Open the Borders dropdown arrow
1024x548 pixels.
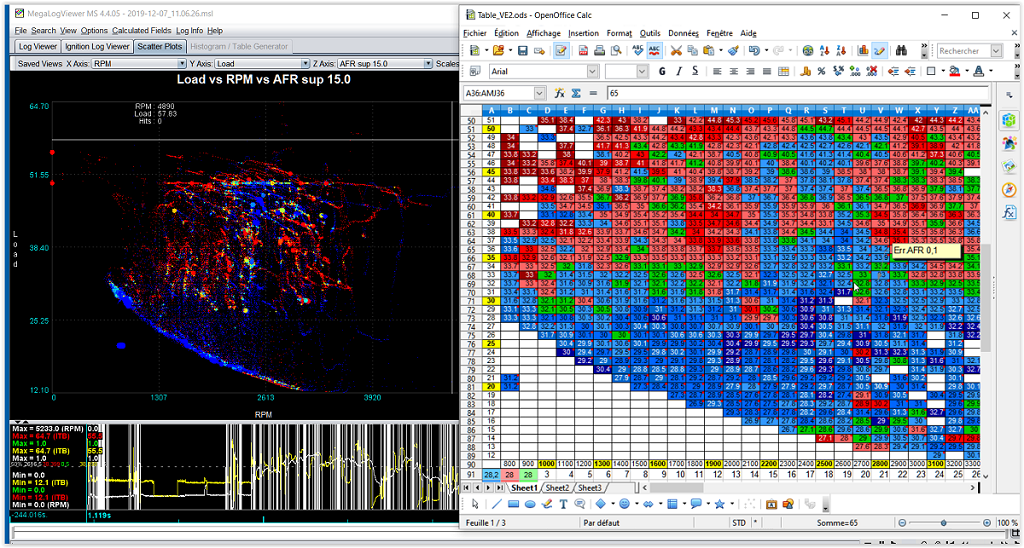(x=943, y=71)
